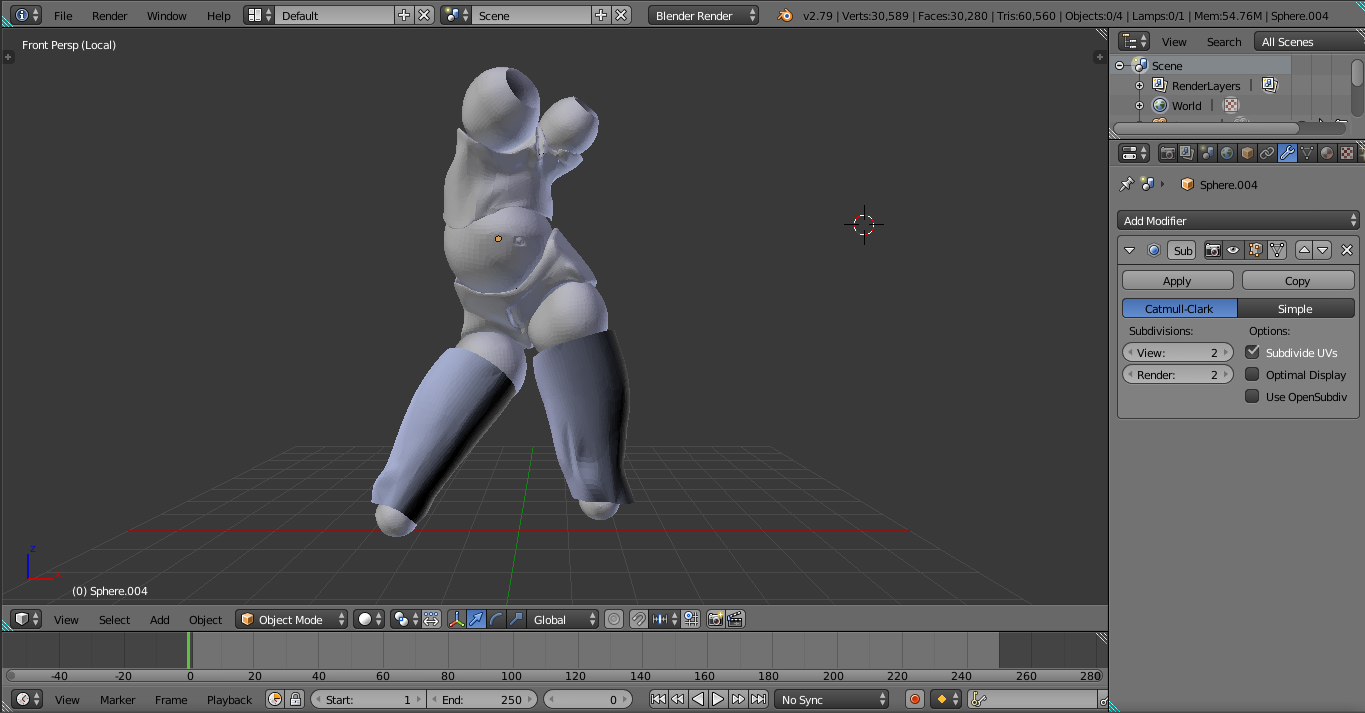Open the Render menu in the top bar
Screen dimensions: 1365x713
click(109, 16)
